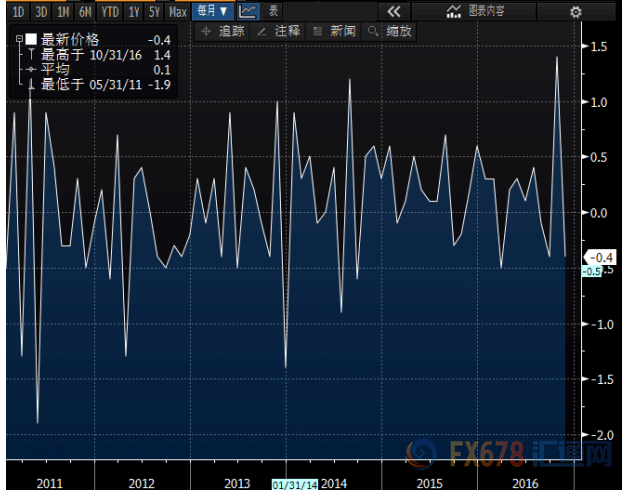Select the 6M time range
The height and width of the screenshot is (490, 630).
coord(87,12)
